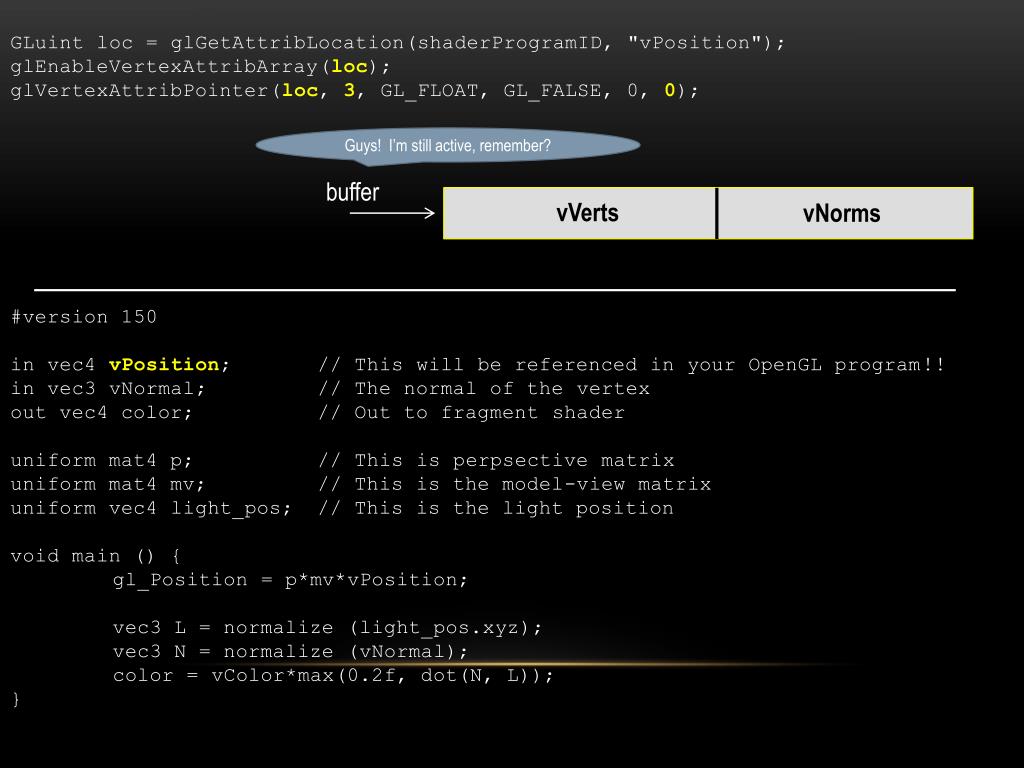Click the "out vec4 color;" declaration

(102, 413)
